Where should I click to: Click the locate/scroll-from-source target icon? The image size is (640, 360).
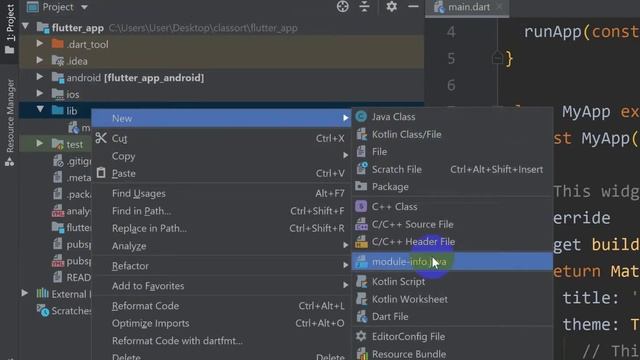342,7
